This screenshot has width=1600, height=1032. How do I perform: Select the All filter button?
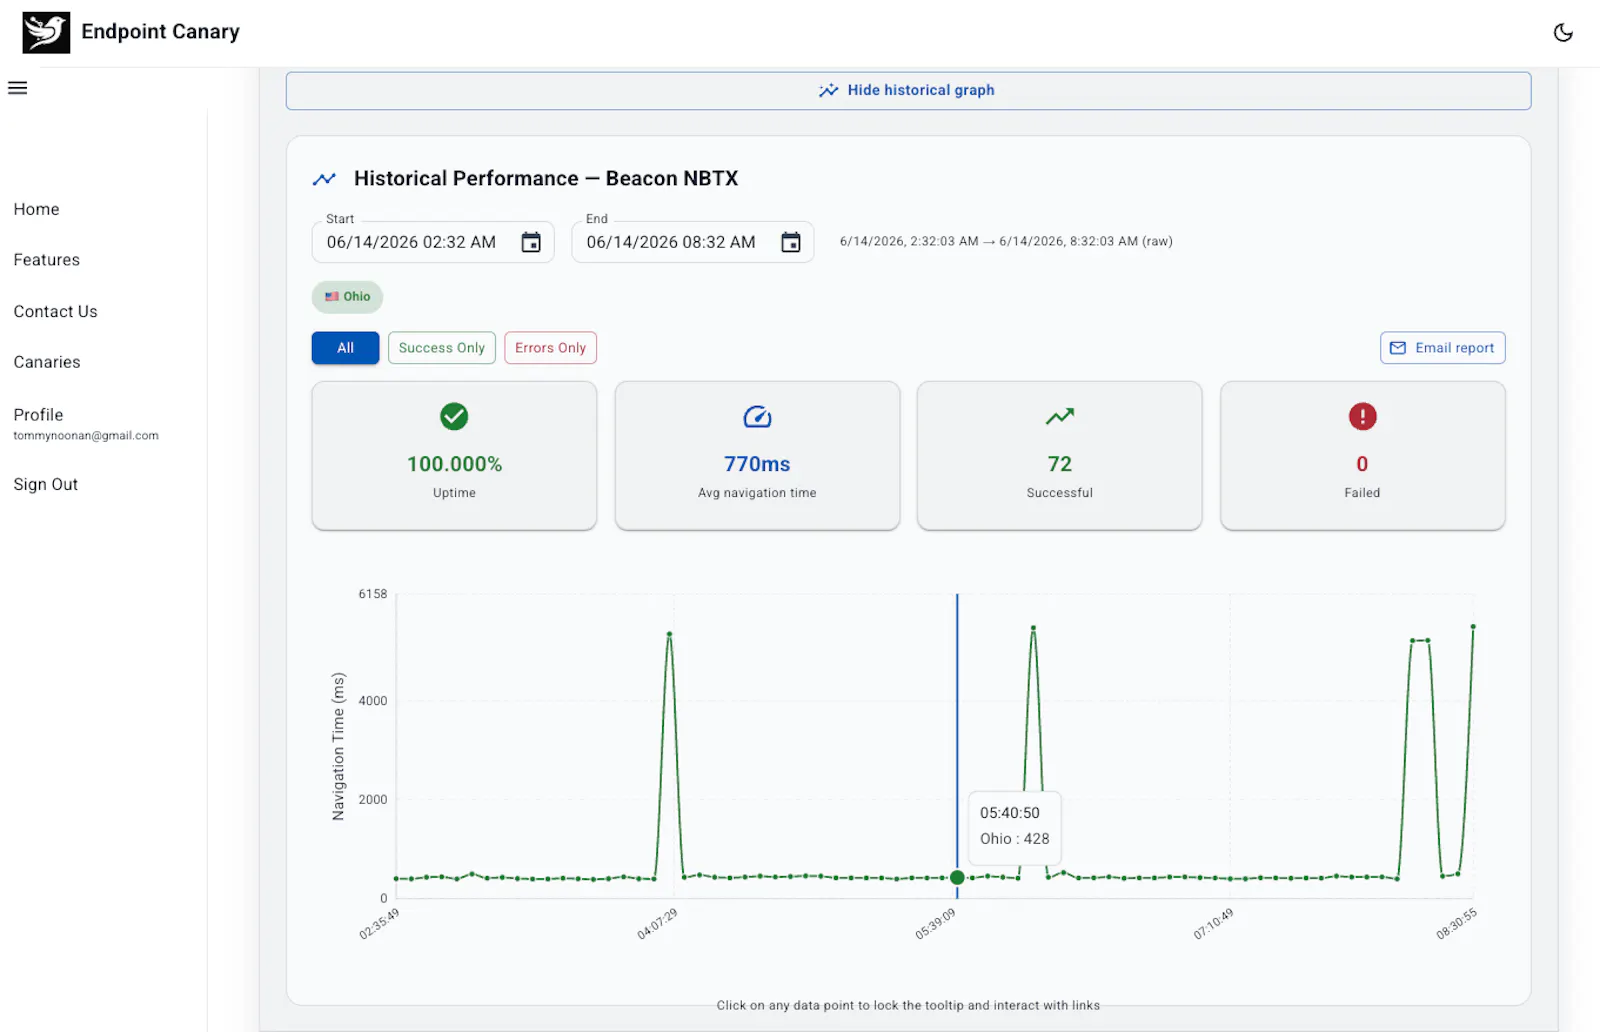point(345,348)
